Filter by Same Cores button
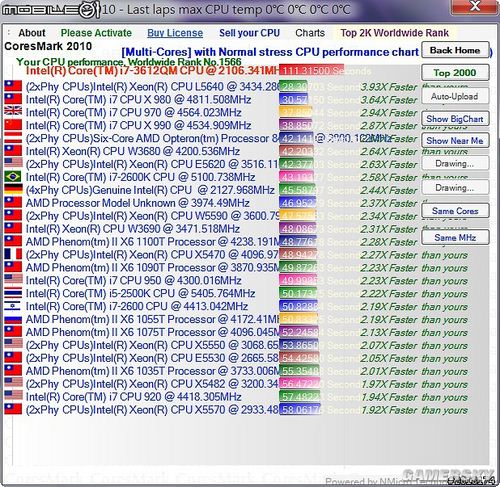The width and height of the screenshot is (500, 487). 455,211
